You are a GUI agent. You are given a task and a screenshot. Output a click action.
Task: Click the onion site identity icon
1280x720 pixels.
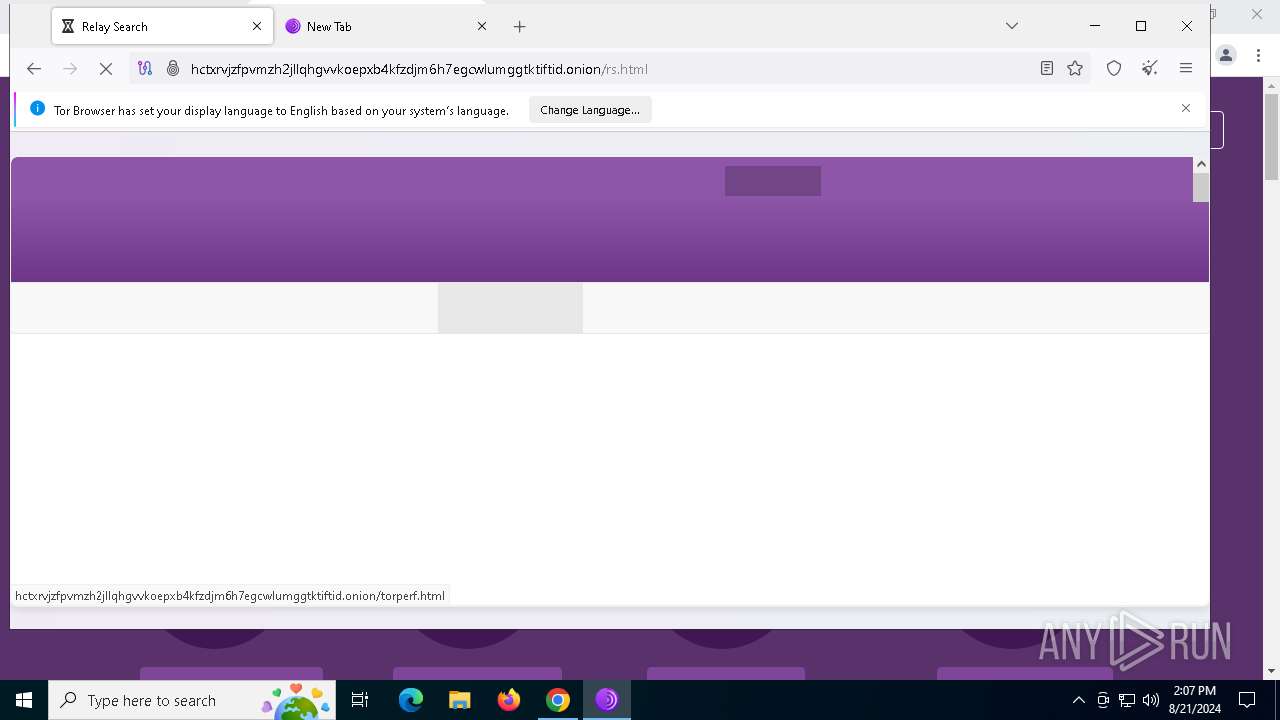click(173, 69)
